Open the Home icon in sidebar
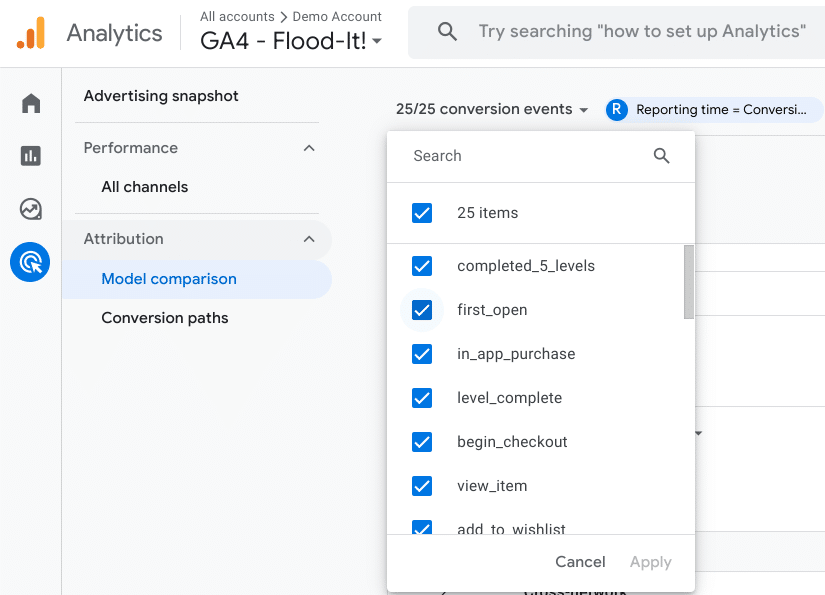Viewport: 825px width, 595px height. tap(31, 104)
